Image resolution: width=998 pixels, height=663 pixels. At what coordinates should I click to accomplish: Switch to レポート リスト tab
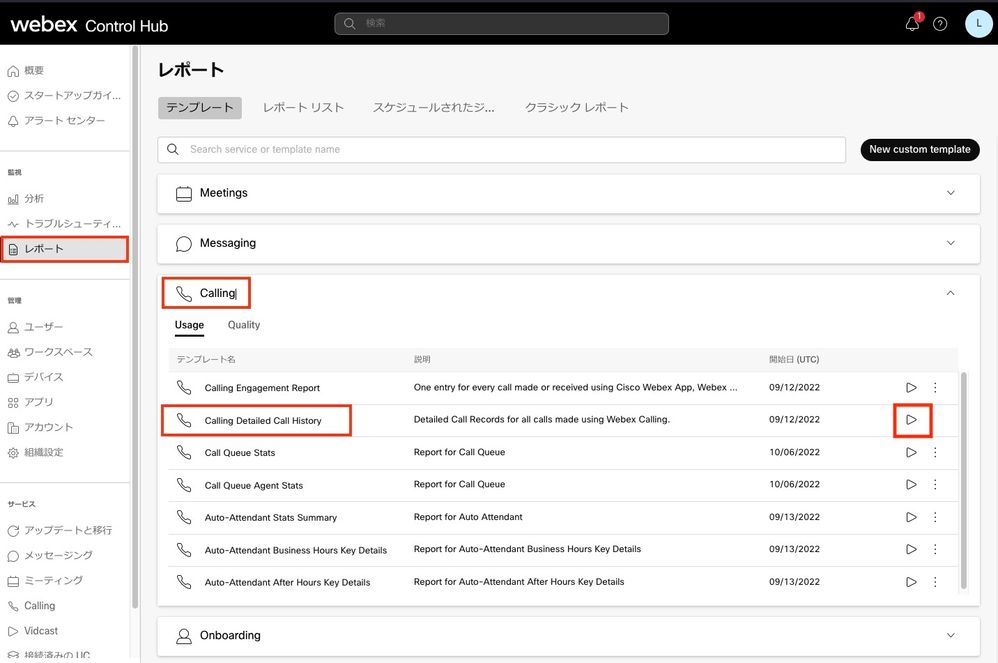[304, 108]
